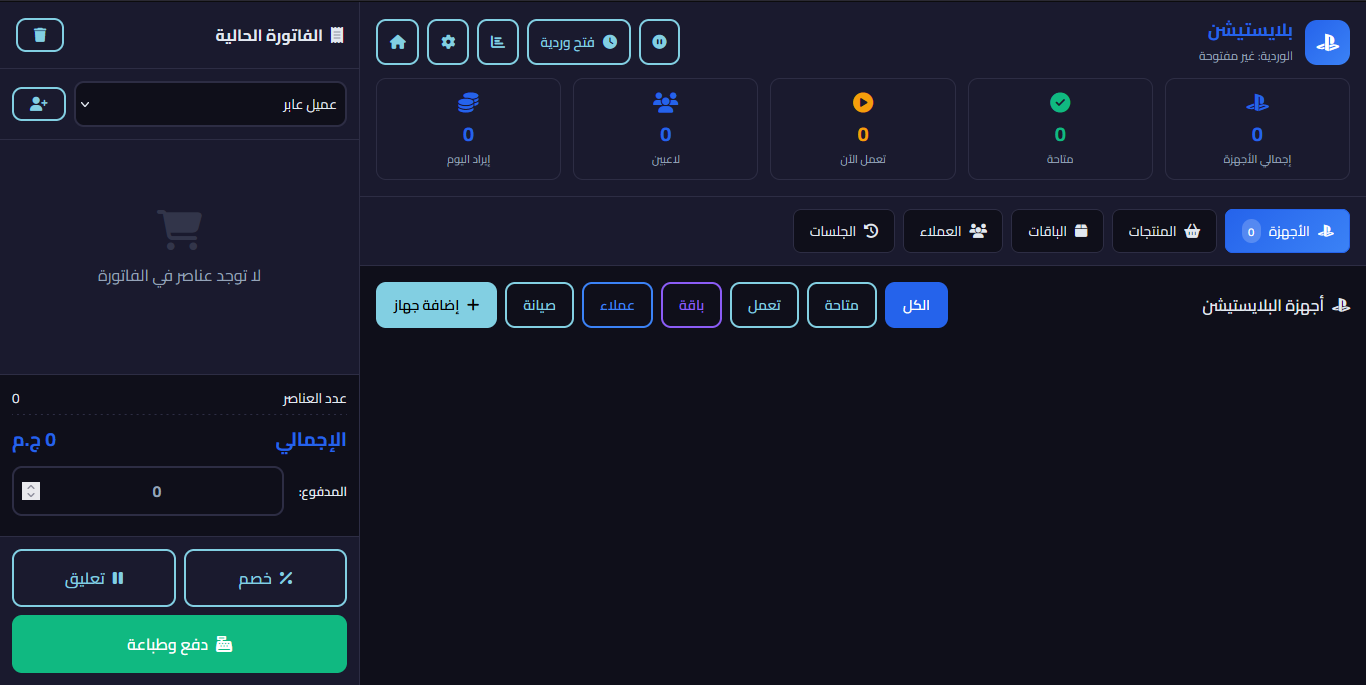Screen dimensions: 1366x685
Task: Click إضافة جهاز add device button
Action: tap(436, 305)
